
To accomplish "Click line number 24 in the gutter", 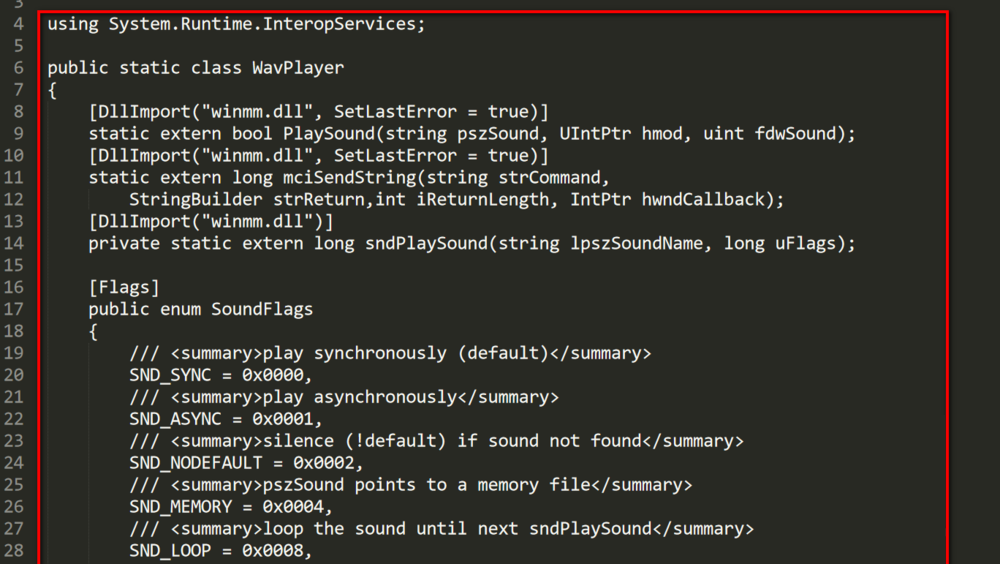I will (x=13, y=463).
